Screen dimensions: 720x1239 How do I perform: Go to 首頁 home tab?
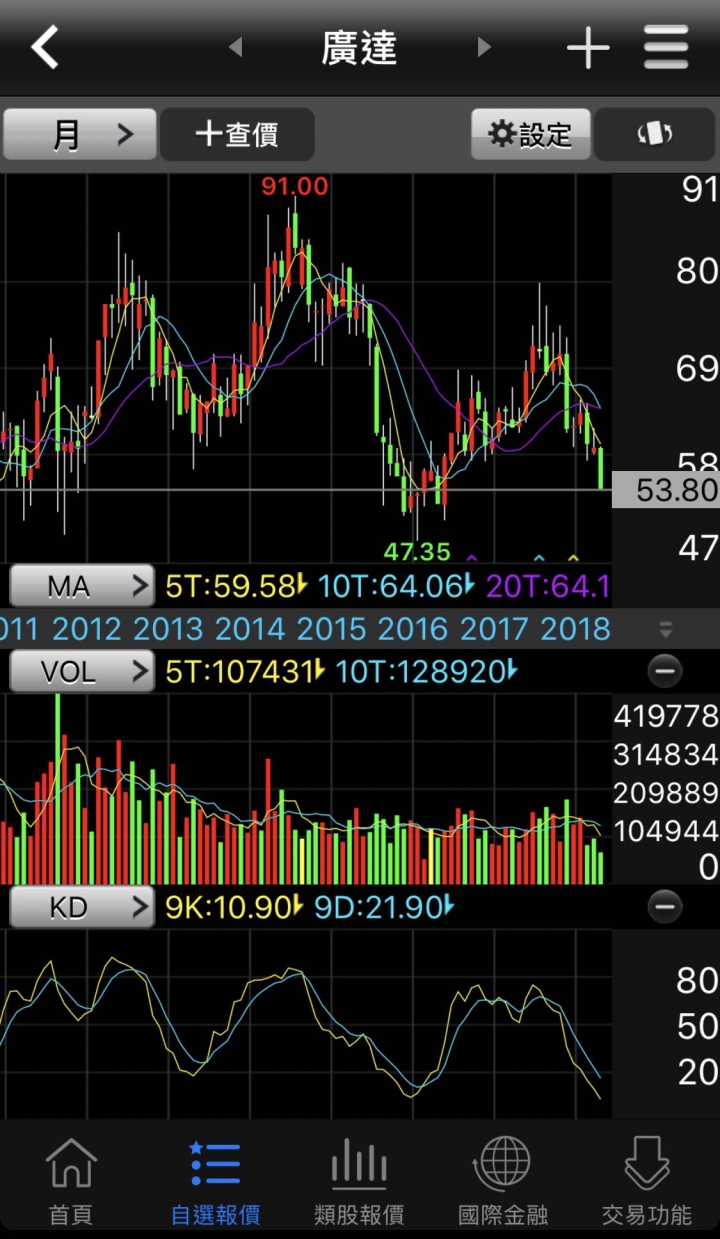(71, 1181)
